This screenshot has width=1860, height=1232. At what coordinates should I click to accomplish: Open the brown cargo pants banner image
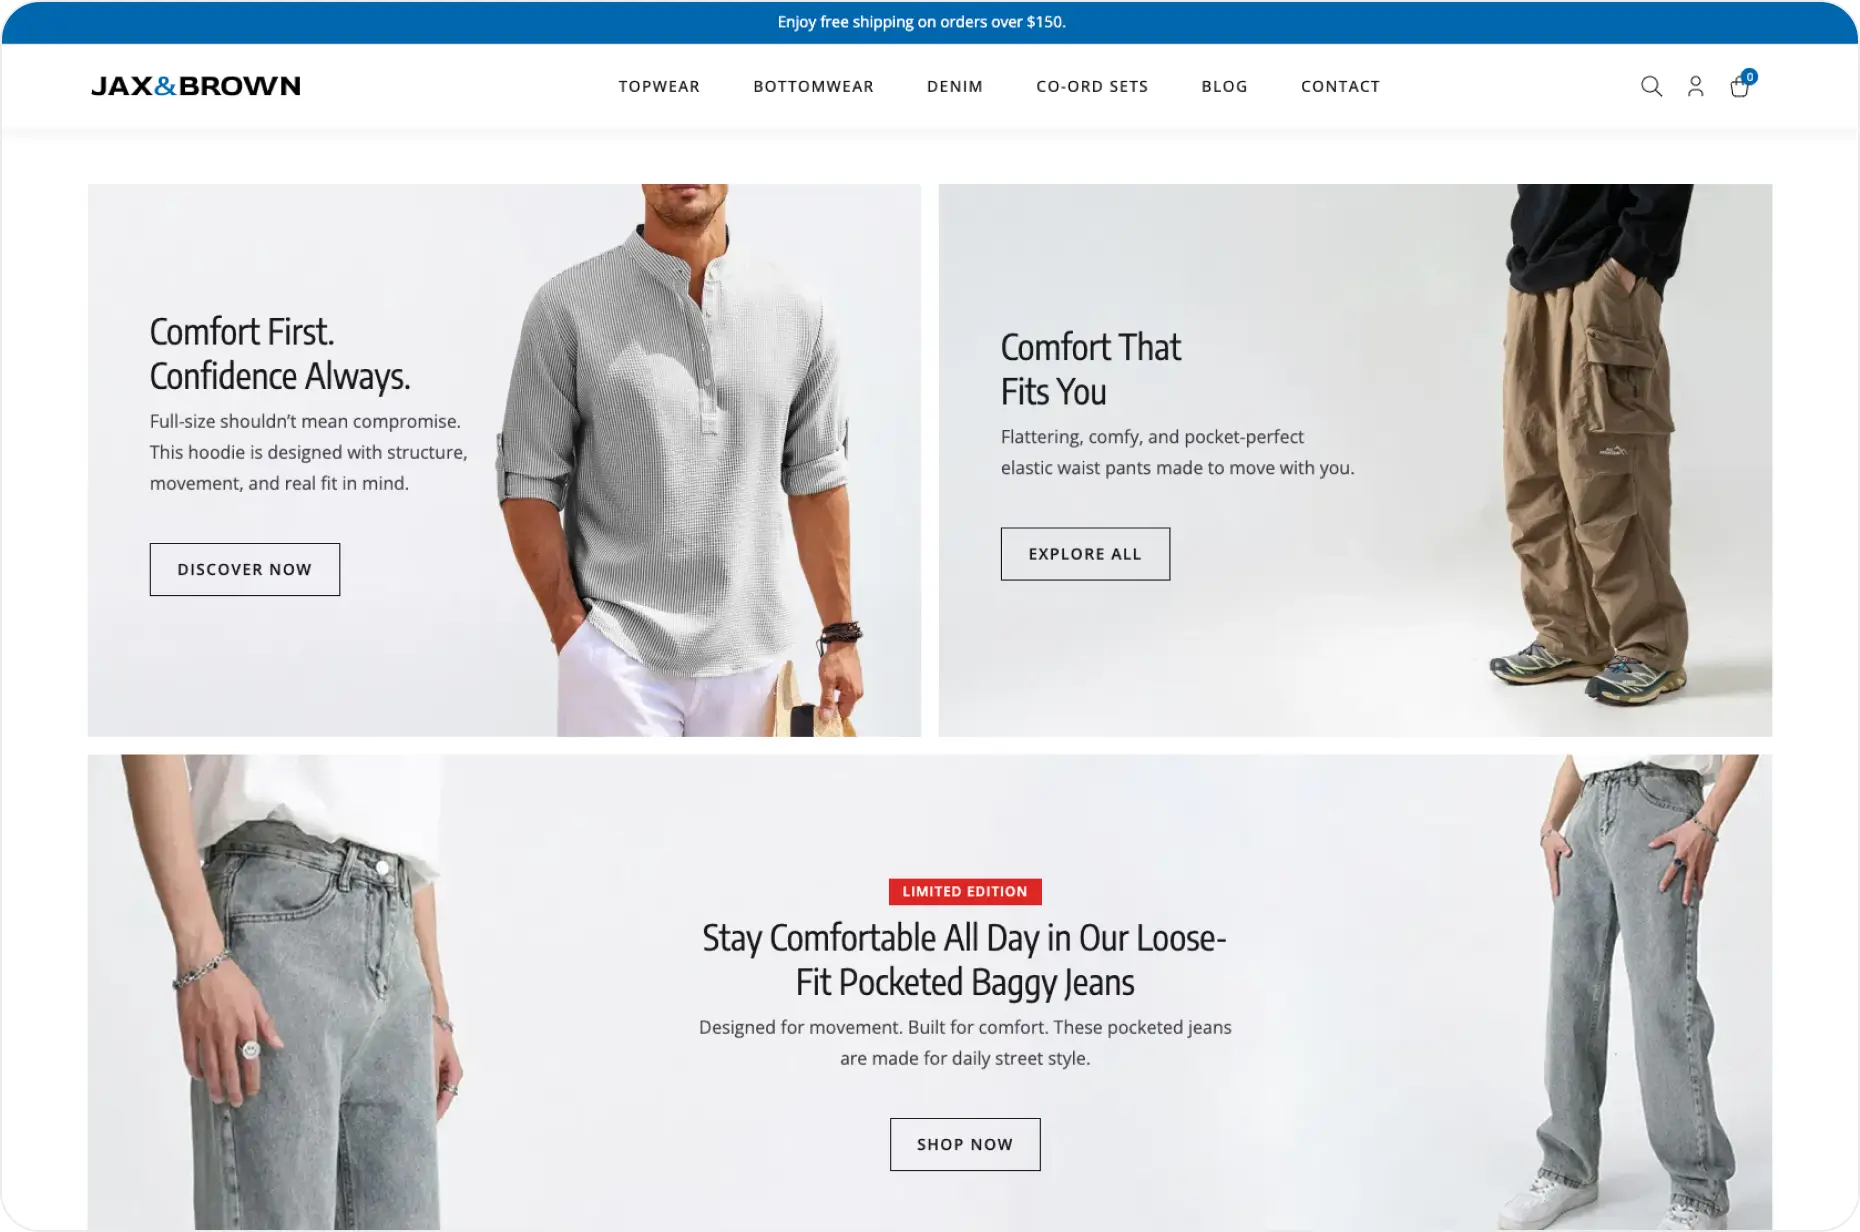pos(1590,445)
